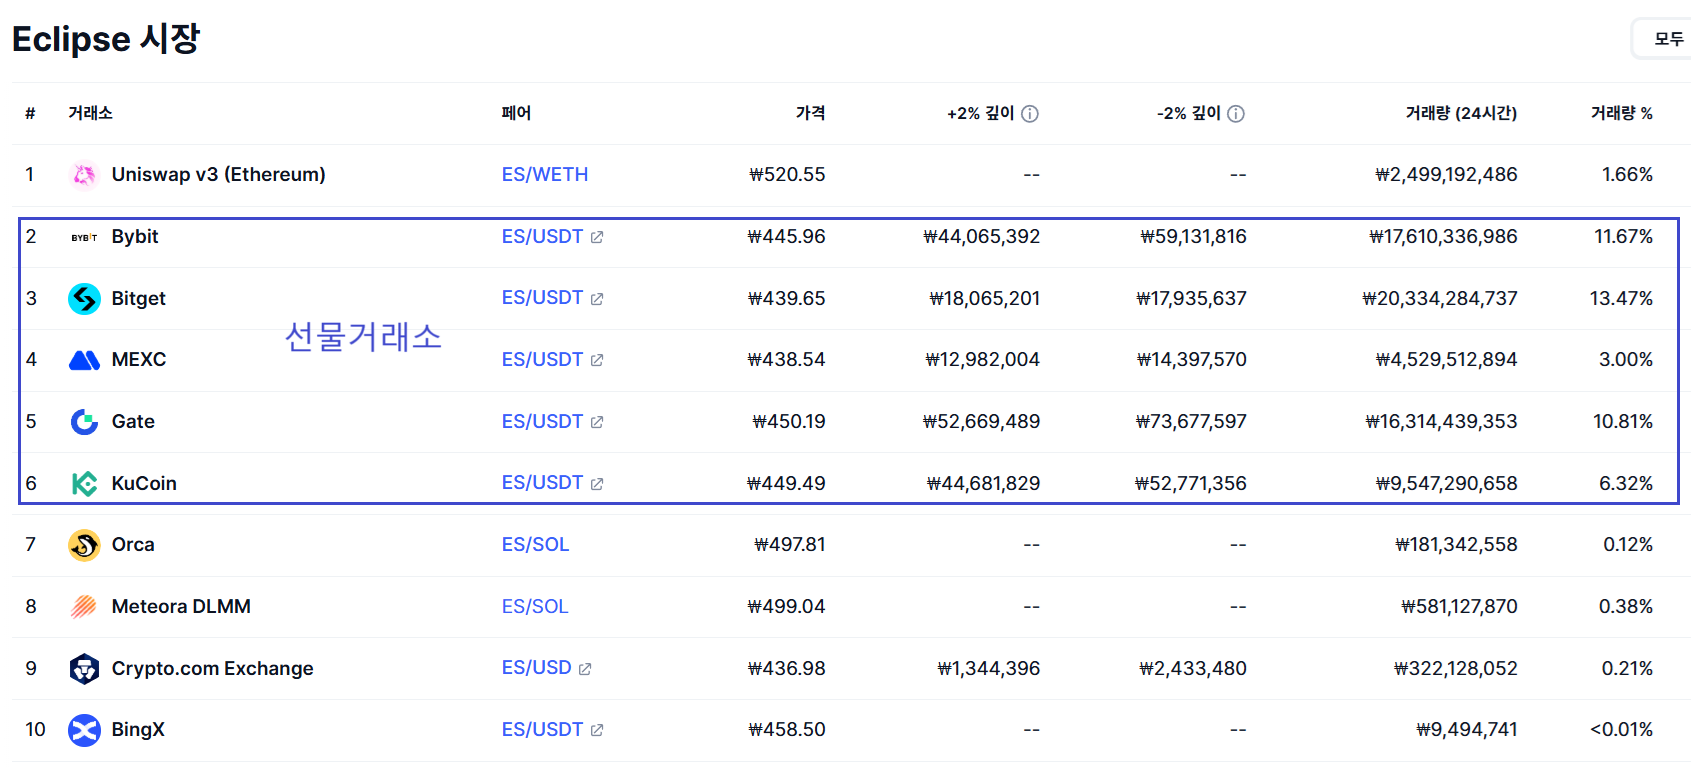Image resolution: width=1691 pixels, height=767 pixels.
Task: Click the <0.01% volume share cell
Action: 1621,729
